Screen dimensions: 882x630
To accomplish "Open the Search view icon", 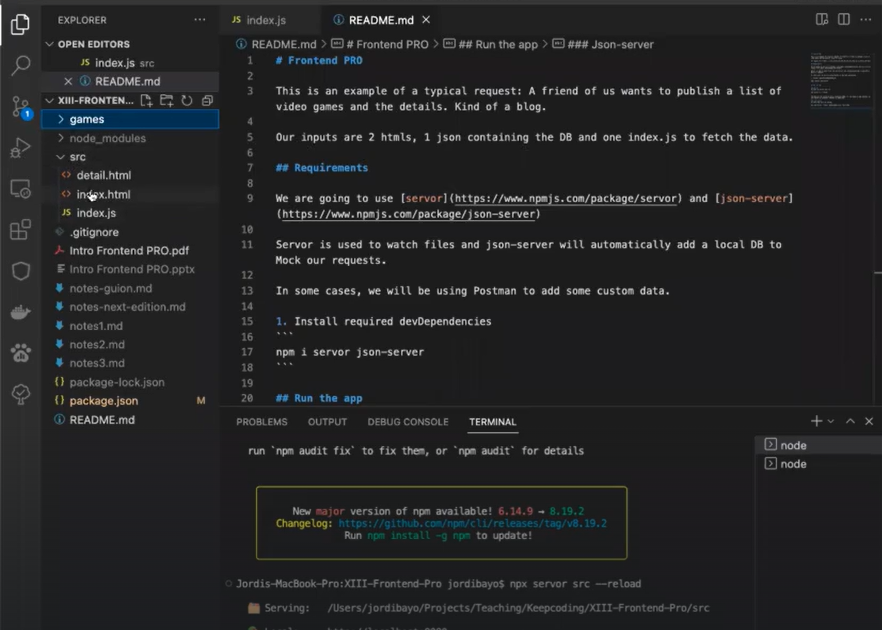I will point(20,65).
